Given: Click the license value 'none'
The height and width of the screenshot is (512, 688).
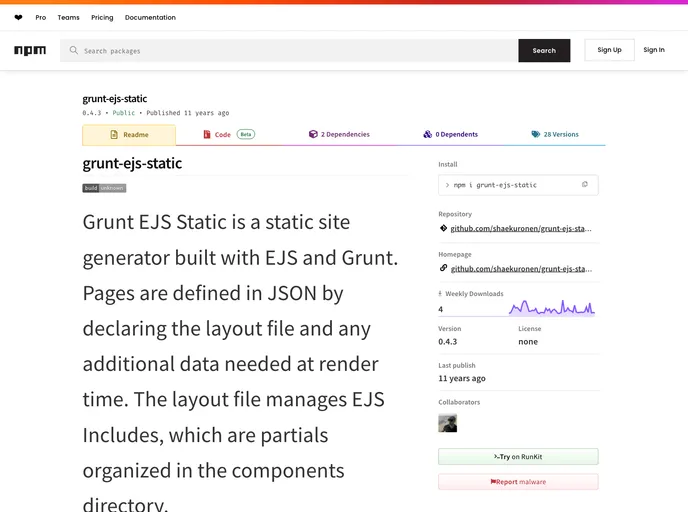Looking at the screenshot, I should click(x=528, y=342).
